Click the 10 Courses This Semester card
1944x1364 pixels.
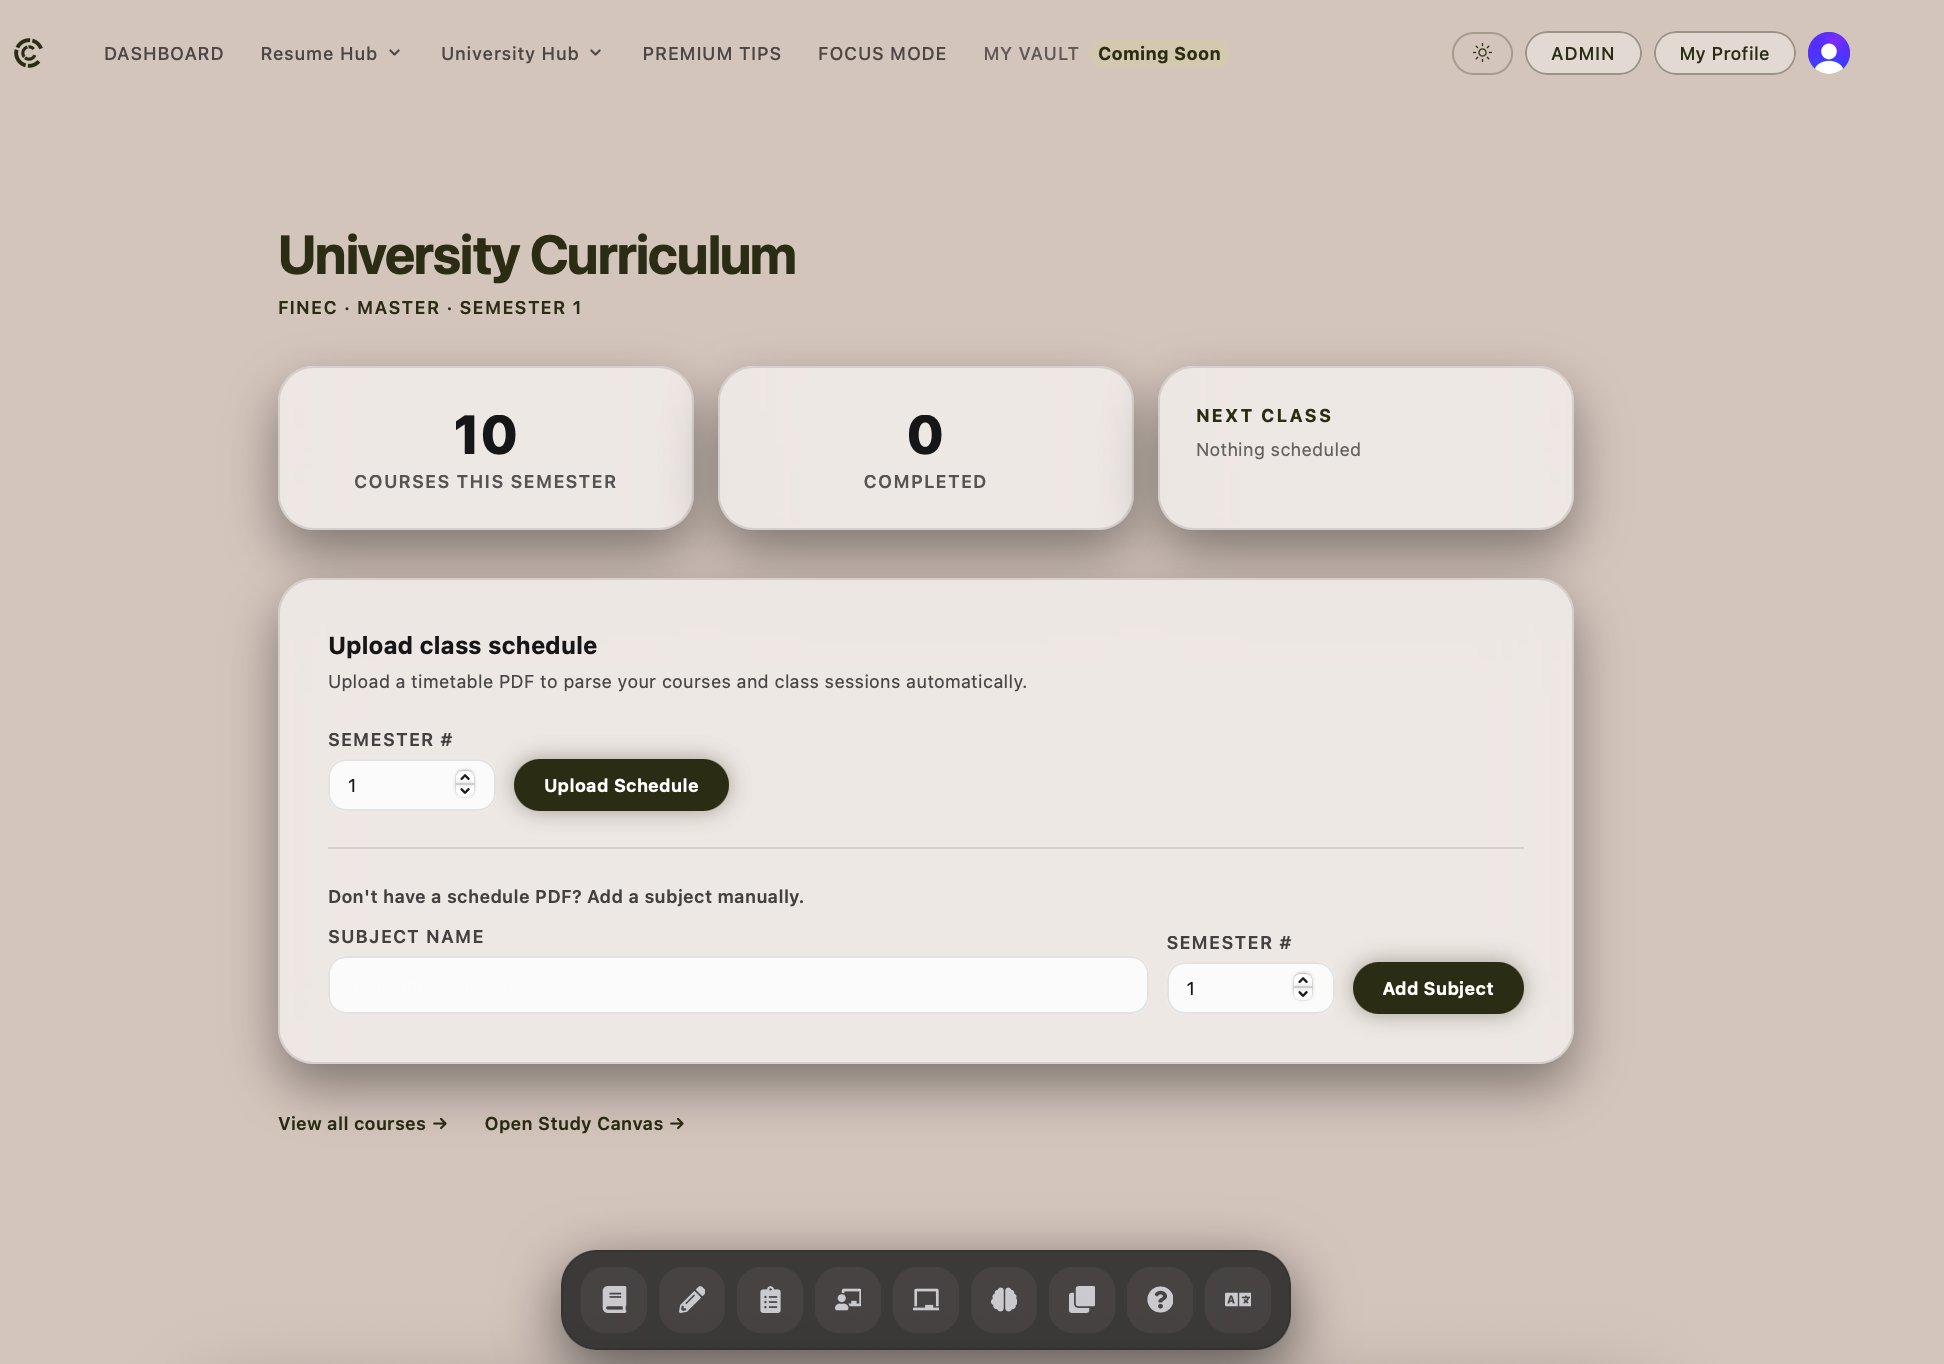point(486,448)
